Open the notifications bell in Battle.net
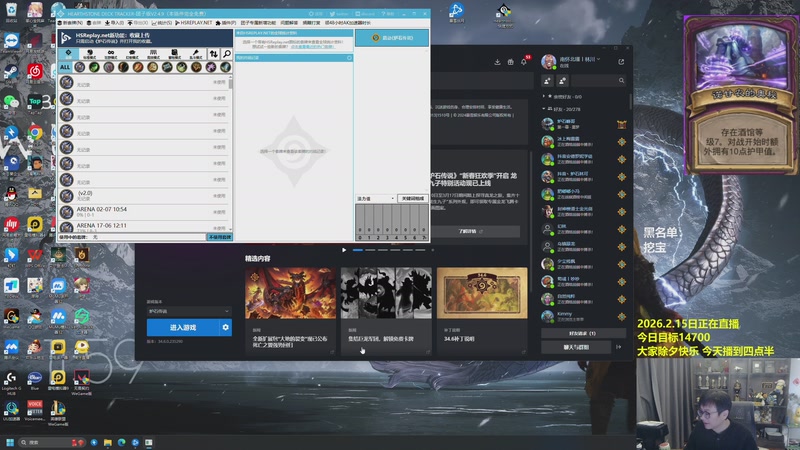 523,62
